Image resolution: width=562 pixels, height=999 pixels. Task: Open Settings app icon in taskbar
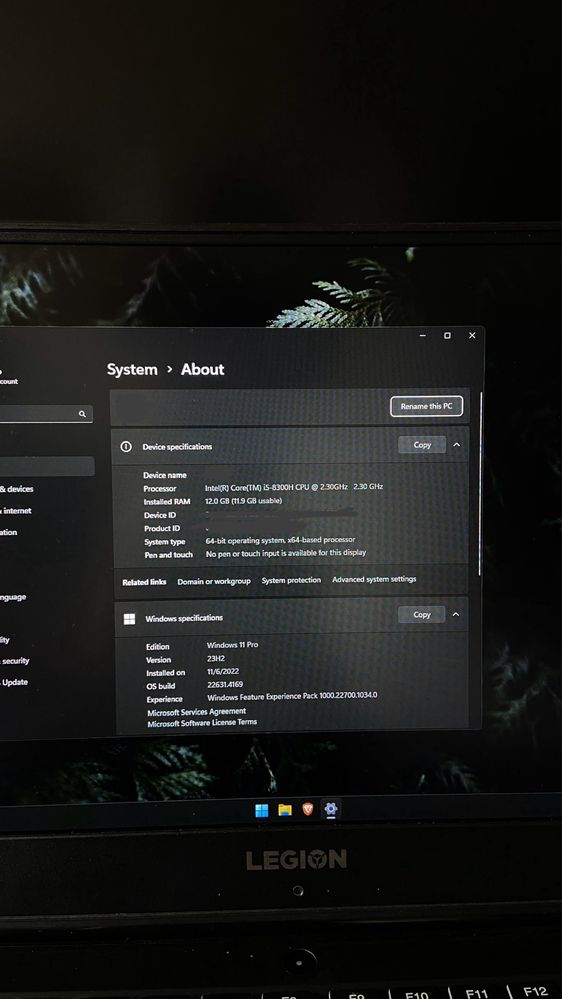[331, 809]
